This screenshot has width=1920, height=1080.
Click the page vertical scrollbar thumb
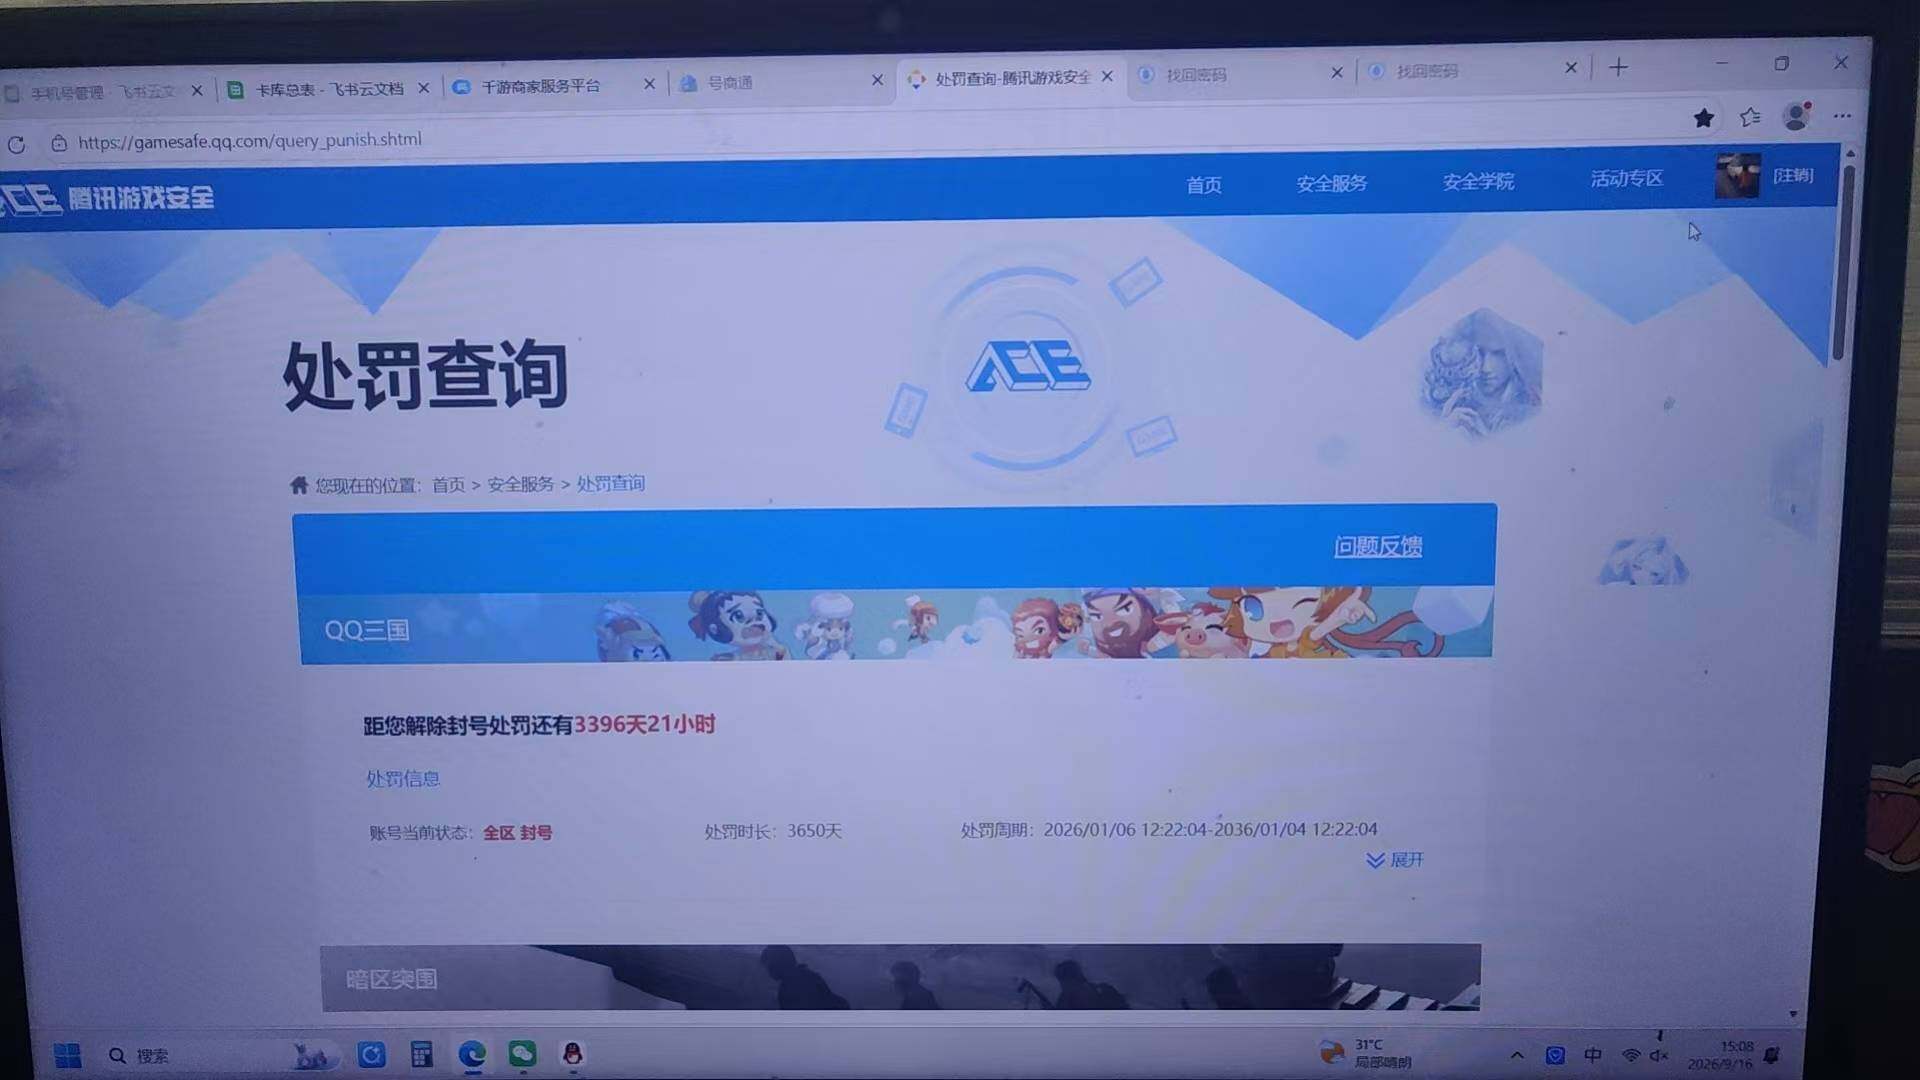pyautogui.click(x=1844, y=260)
